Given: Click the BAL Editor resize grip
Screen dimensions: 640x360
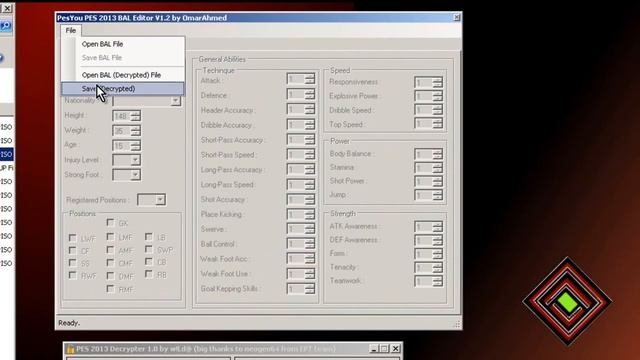Looking at the screenshot, I should coord(457,324).
